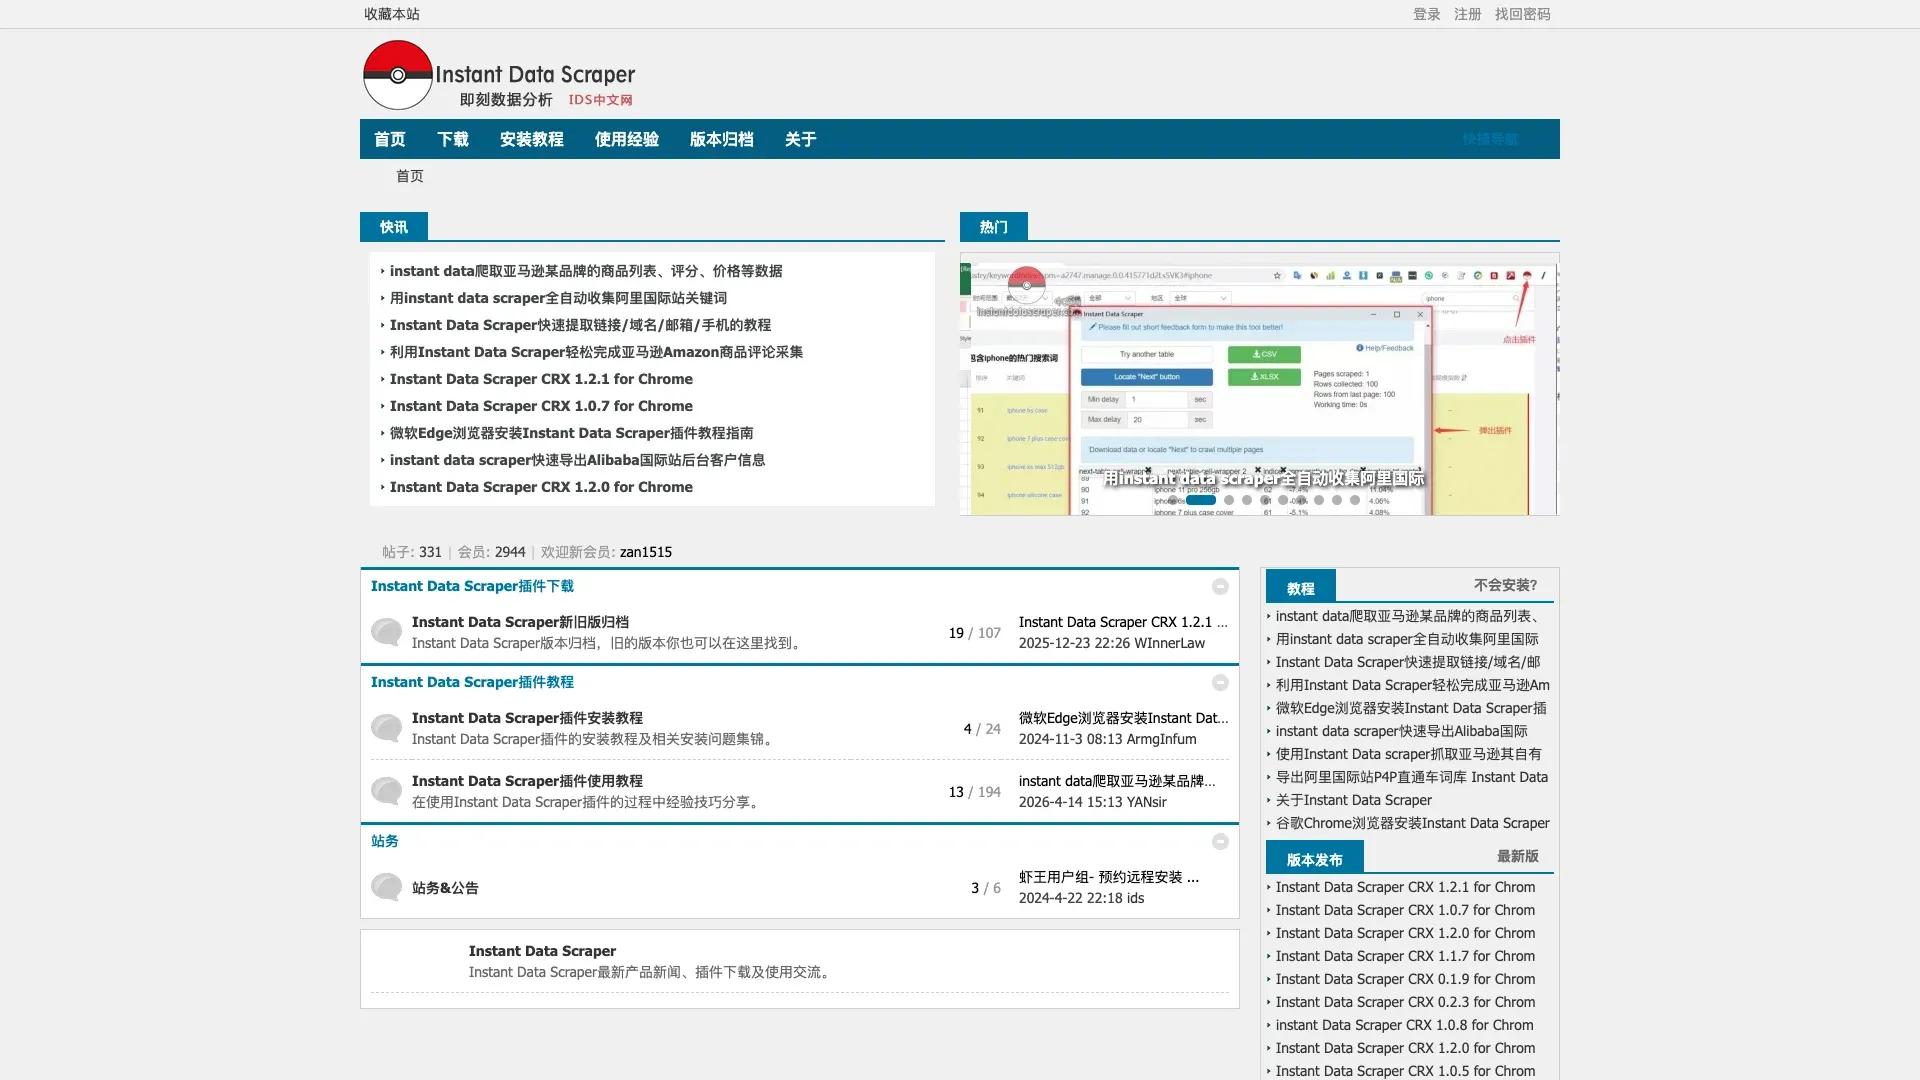
Task: Click the 找回密码 link
Action: 1522,14
